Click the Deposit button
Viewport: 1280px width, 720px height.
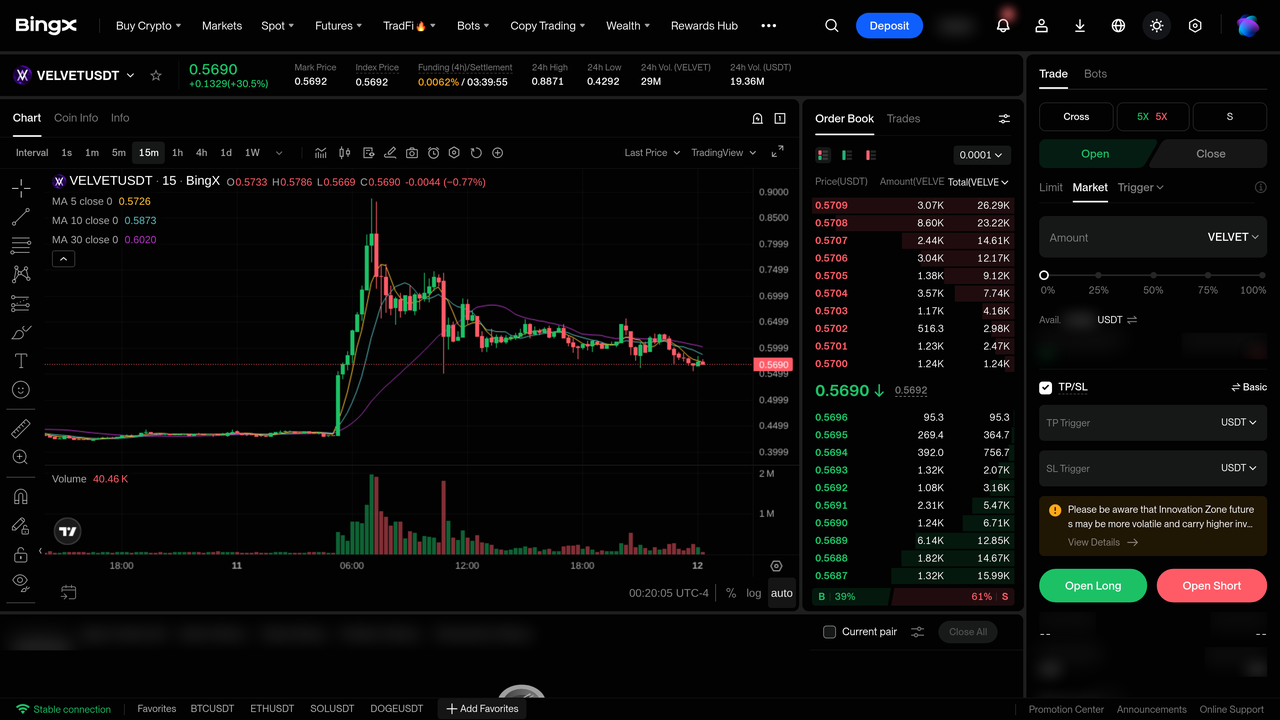tap(889, 26)
